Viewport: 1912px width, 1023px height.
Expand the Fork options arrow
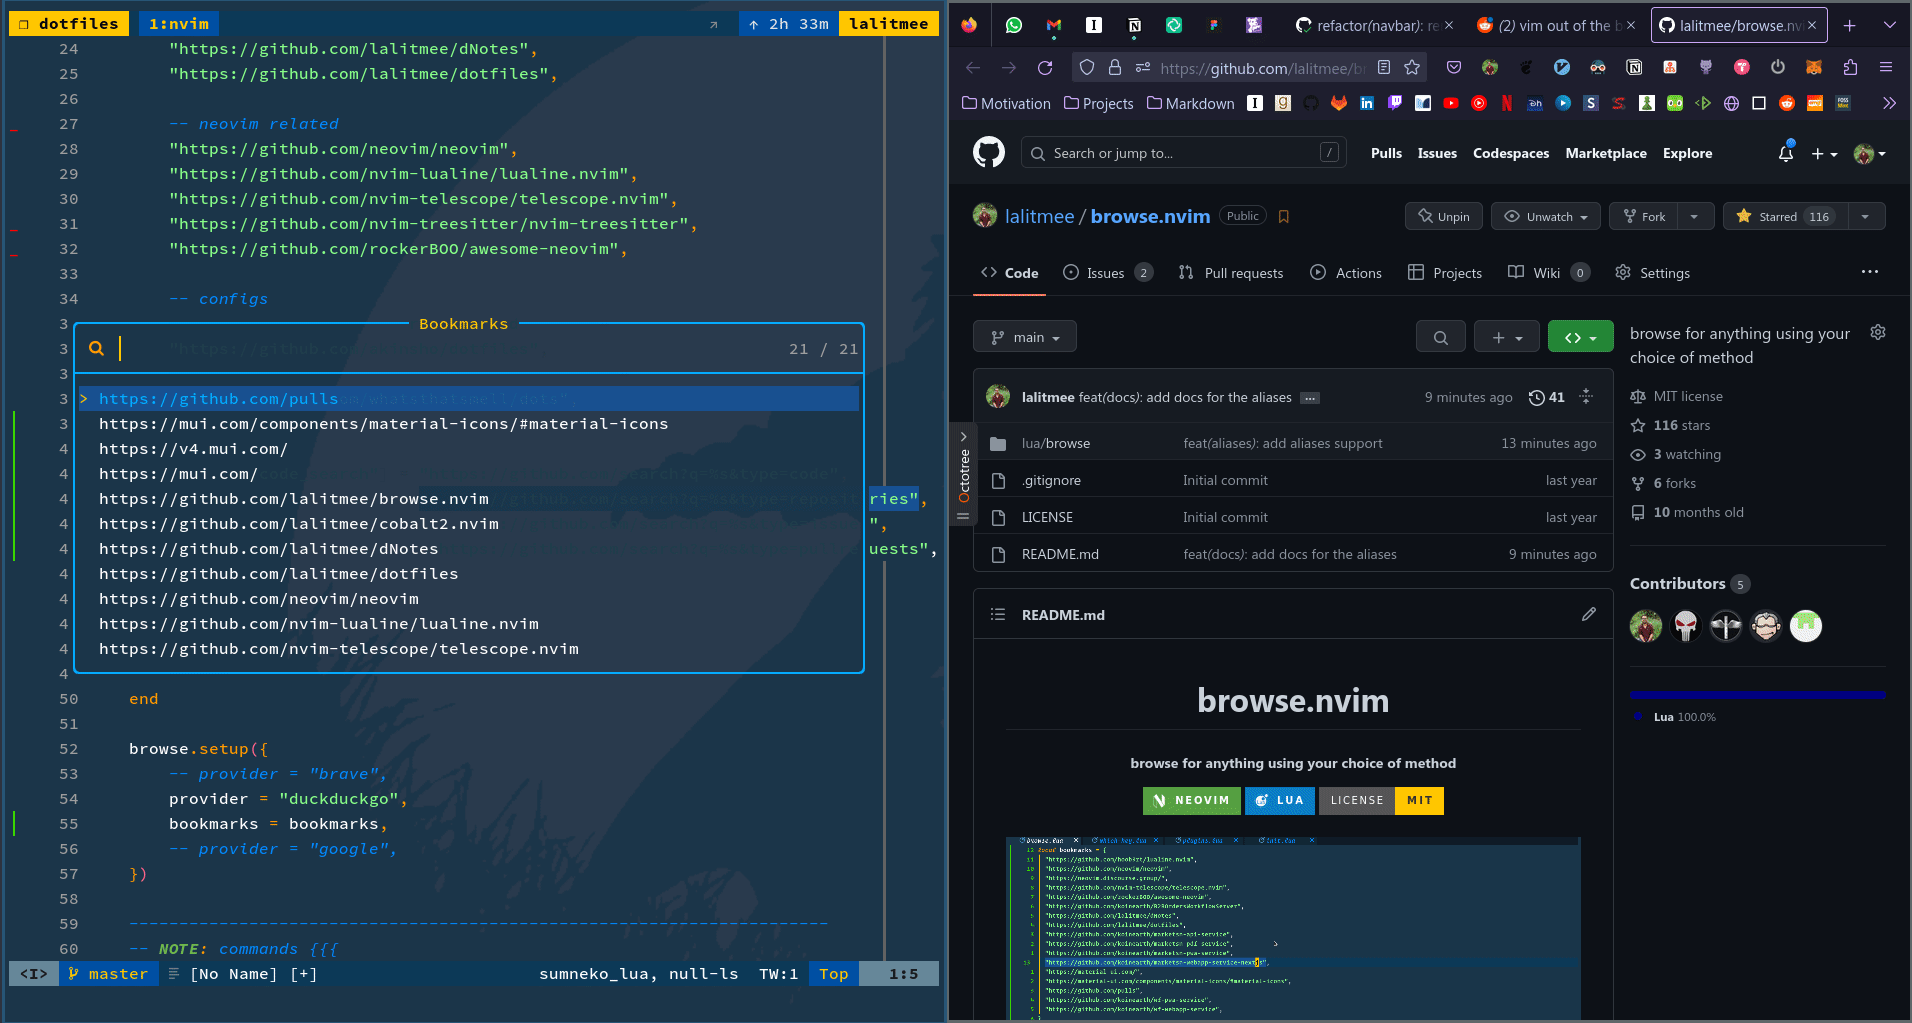tap(1694, 216)
